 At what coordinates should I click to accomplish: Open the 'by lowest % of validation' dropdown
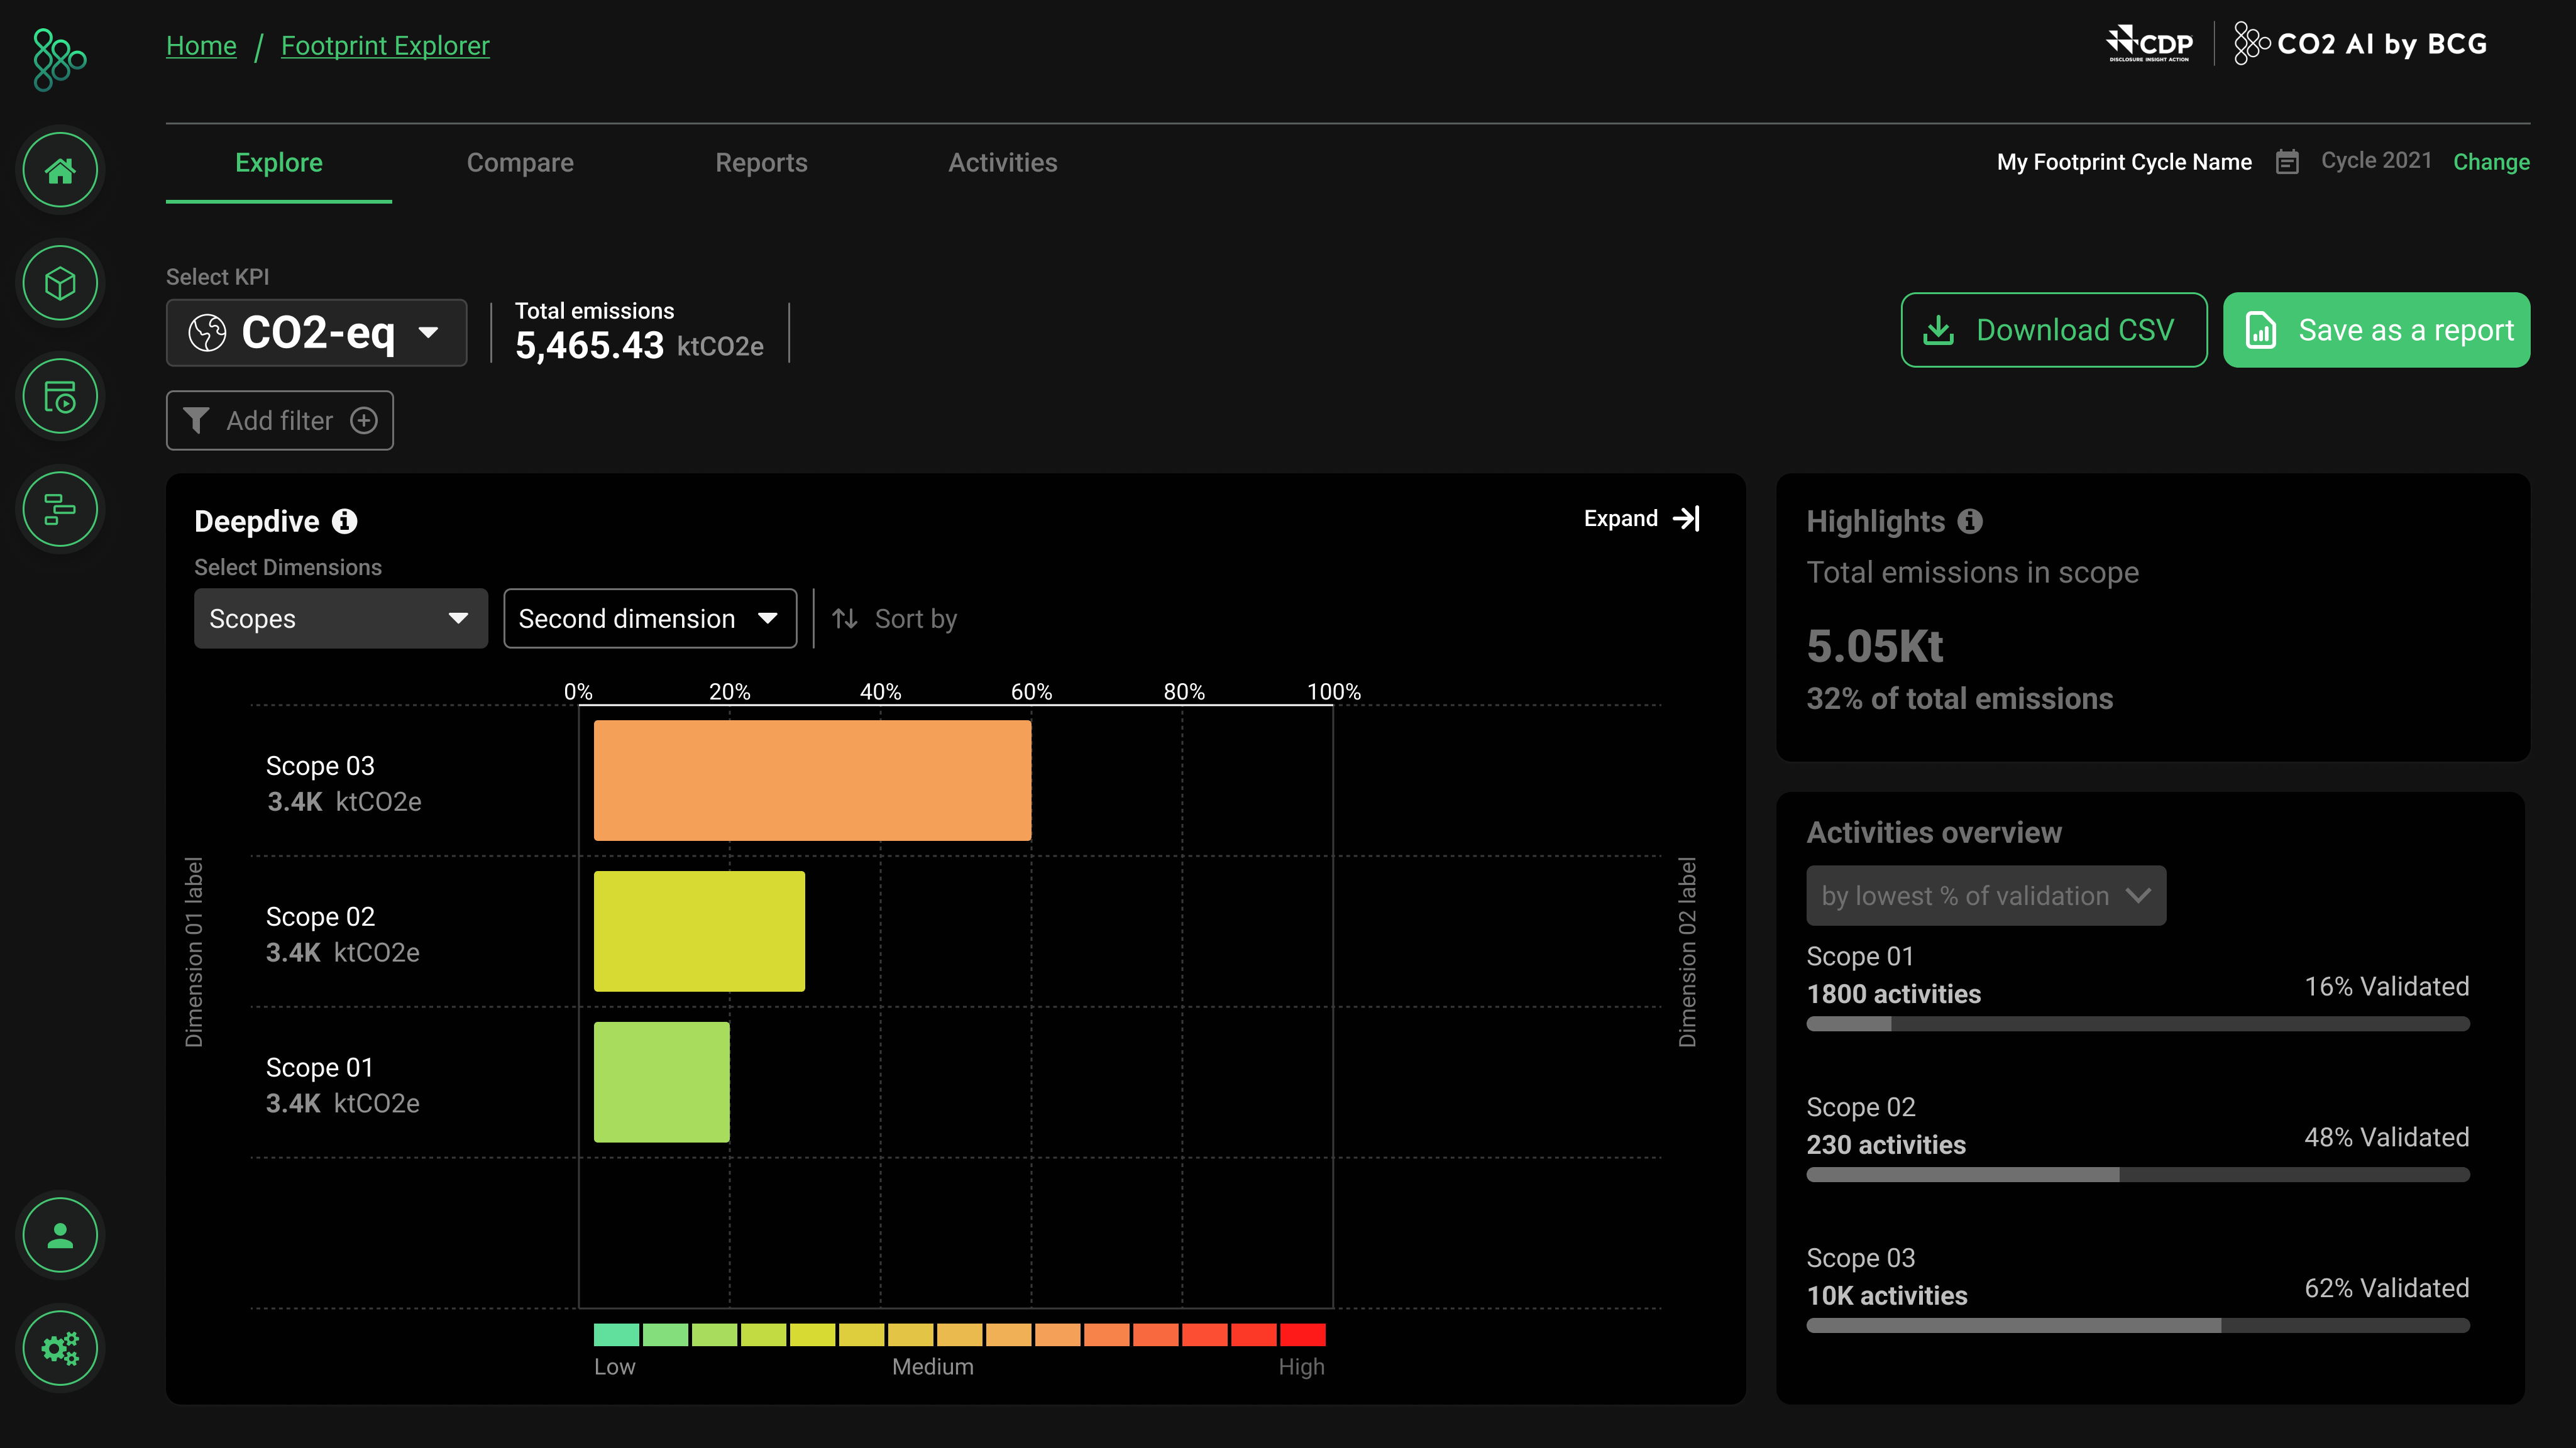pyautogui.click(x=1986, y=895)
